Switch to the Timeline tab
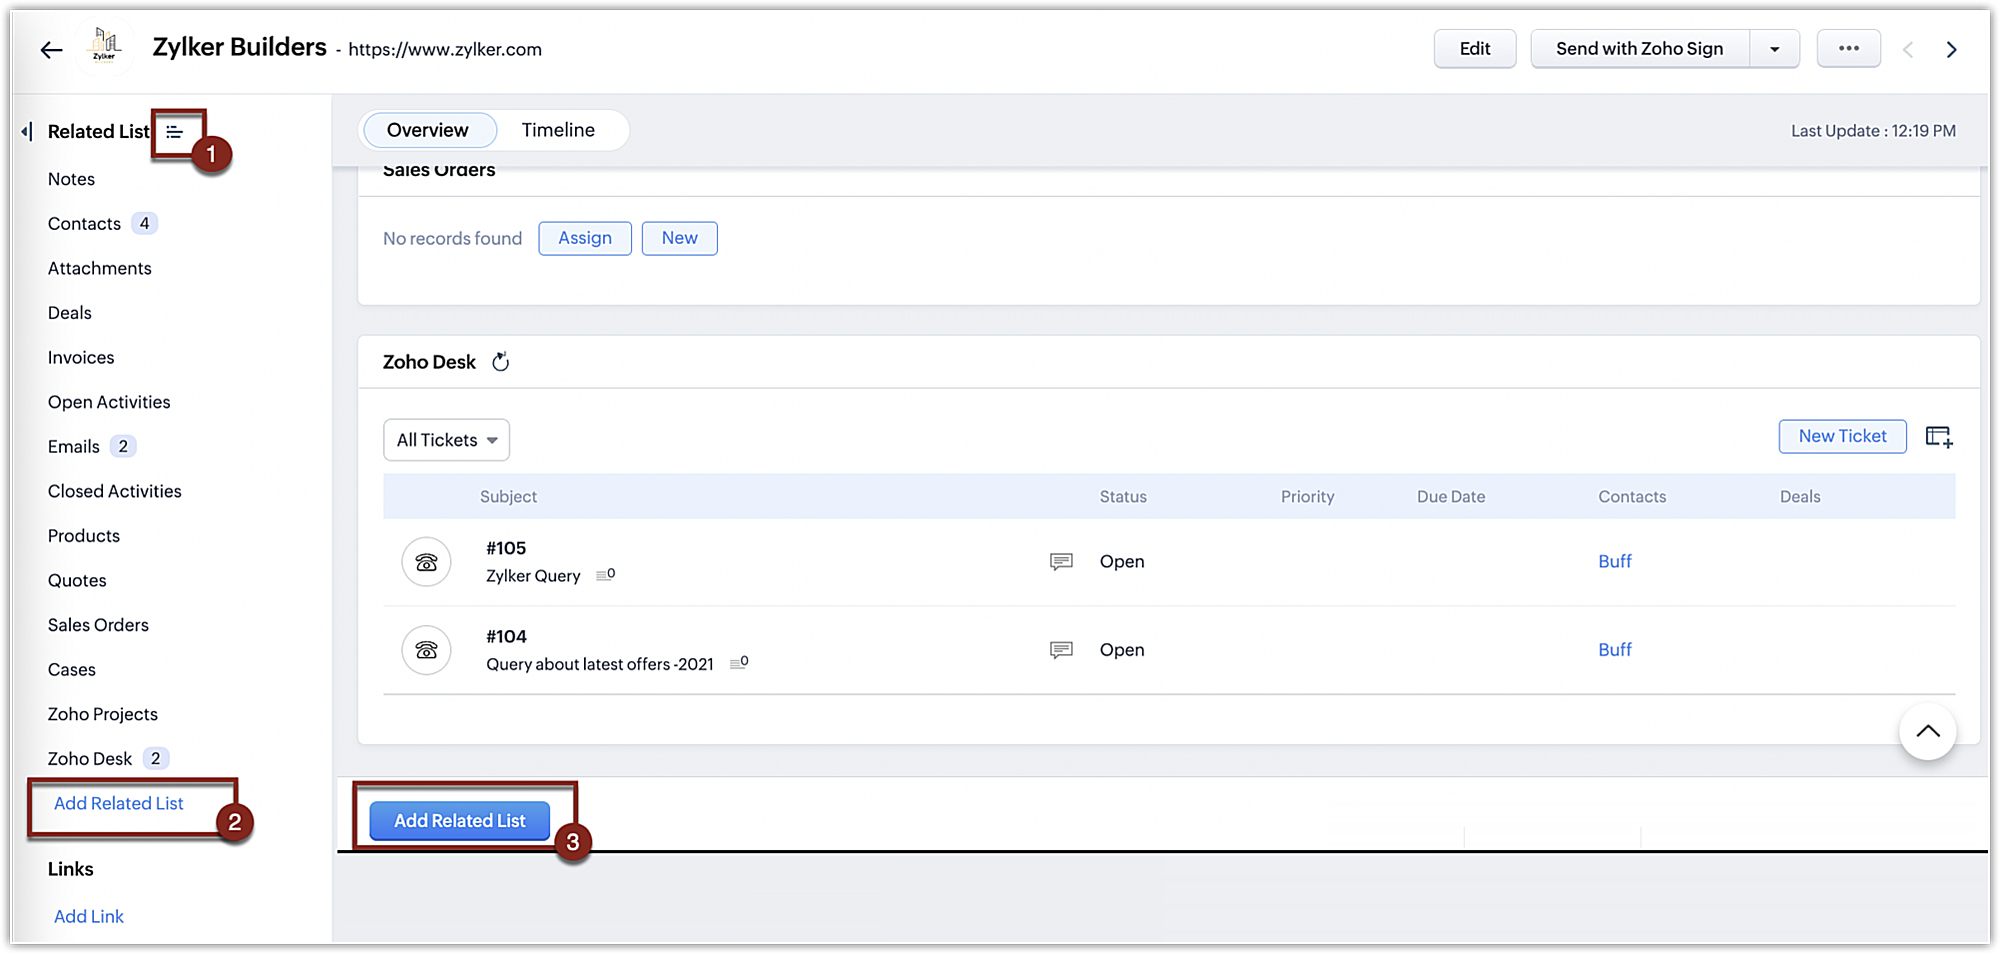Viewport: 2000px width, 954px height. tap(558, 130)
